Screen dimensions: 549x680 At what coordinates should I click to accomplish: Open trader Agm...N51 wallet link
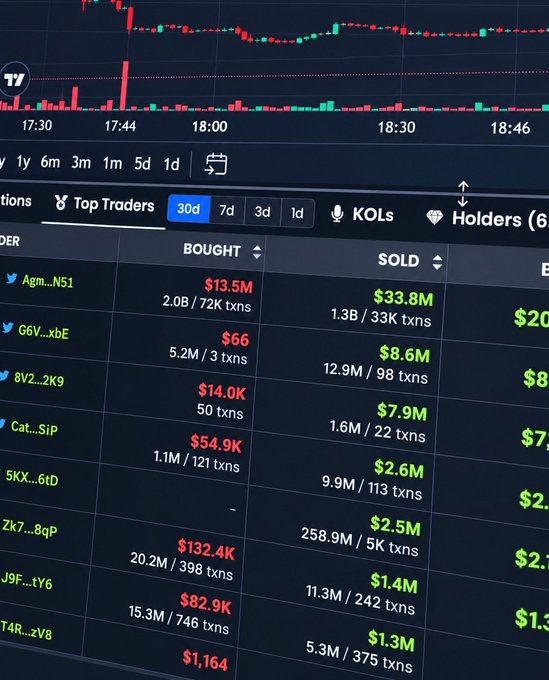click(x=48, y=281)
